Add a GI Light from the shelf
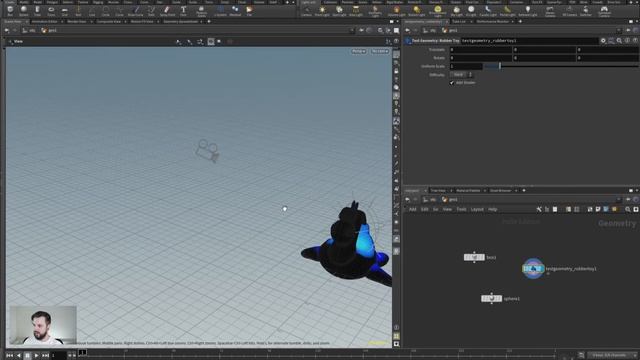Image resolution: width=640 pixels, height=360 pixels. point(471,11)
